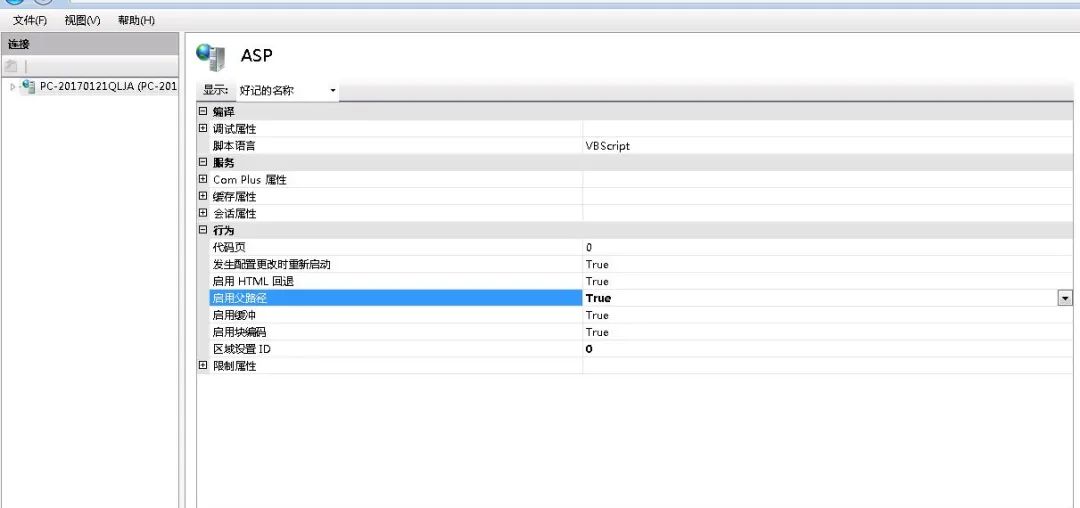1080x508 pixels.
Task: Click the 代码页 value field
Action: 820,247
